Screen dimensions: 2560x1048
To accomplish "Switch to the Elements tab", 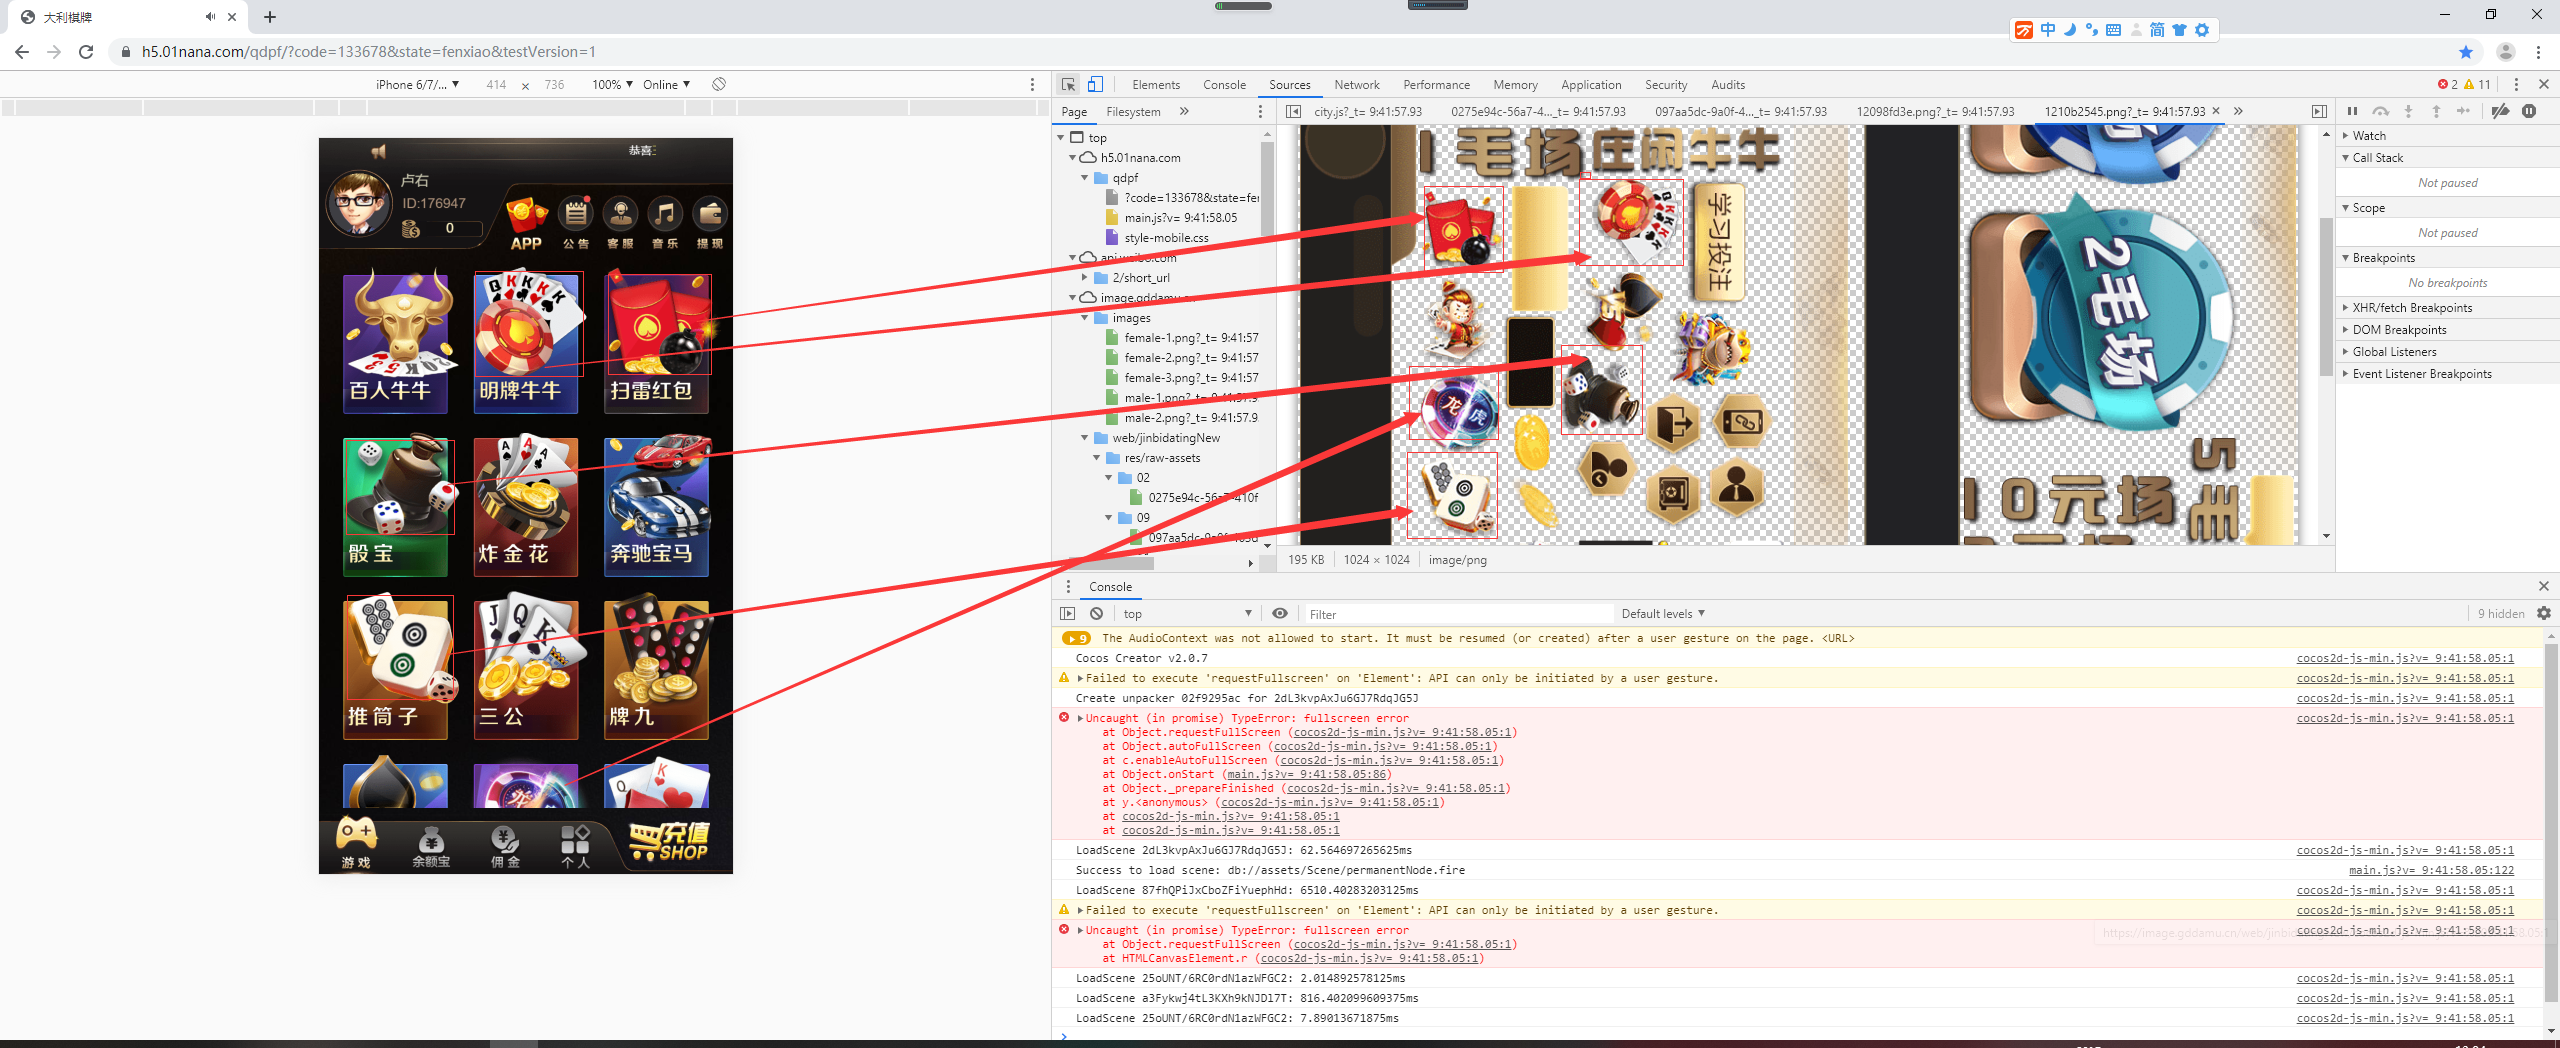I will click(x=1156, y=85).
